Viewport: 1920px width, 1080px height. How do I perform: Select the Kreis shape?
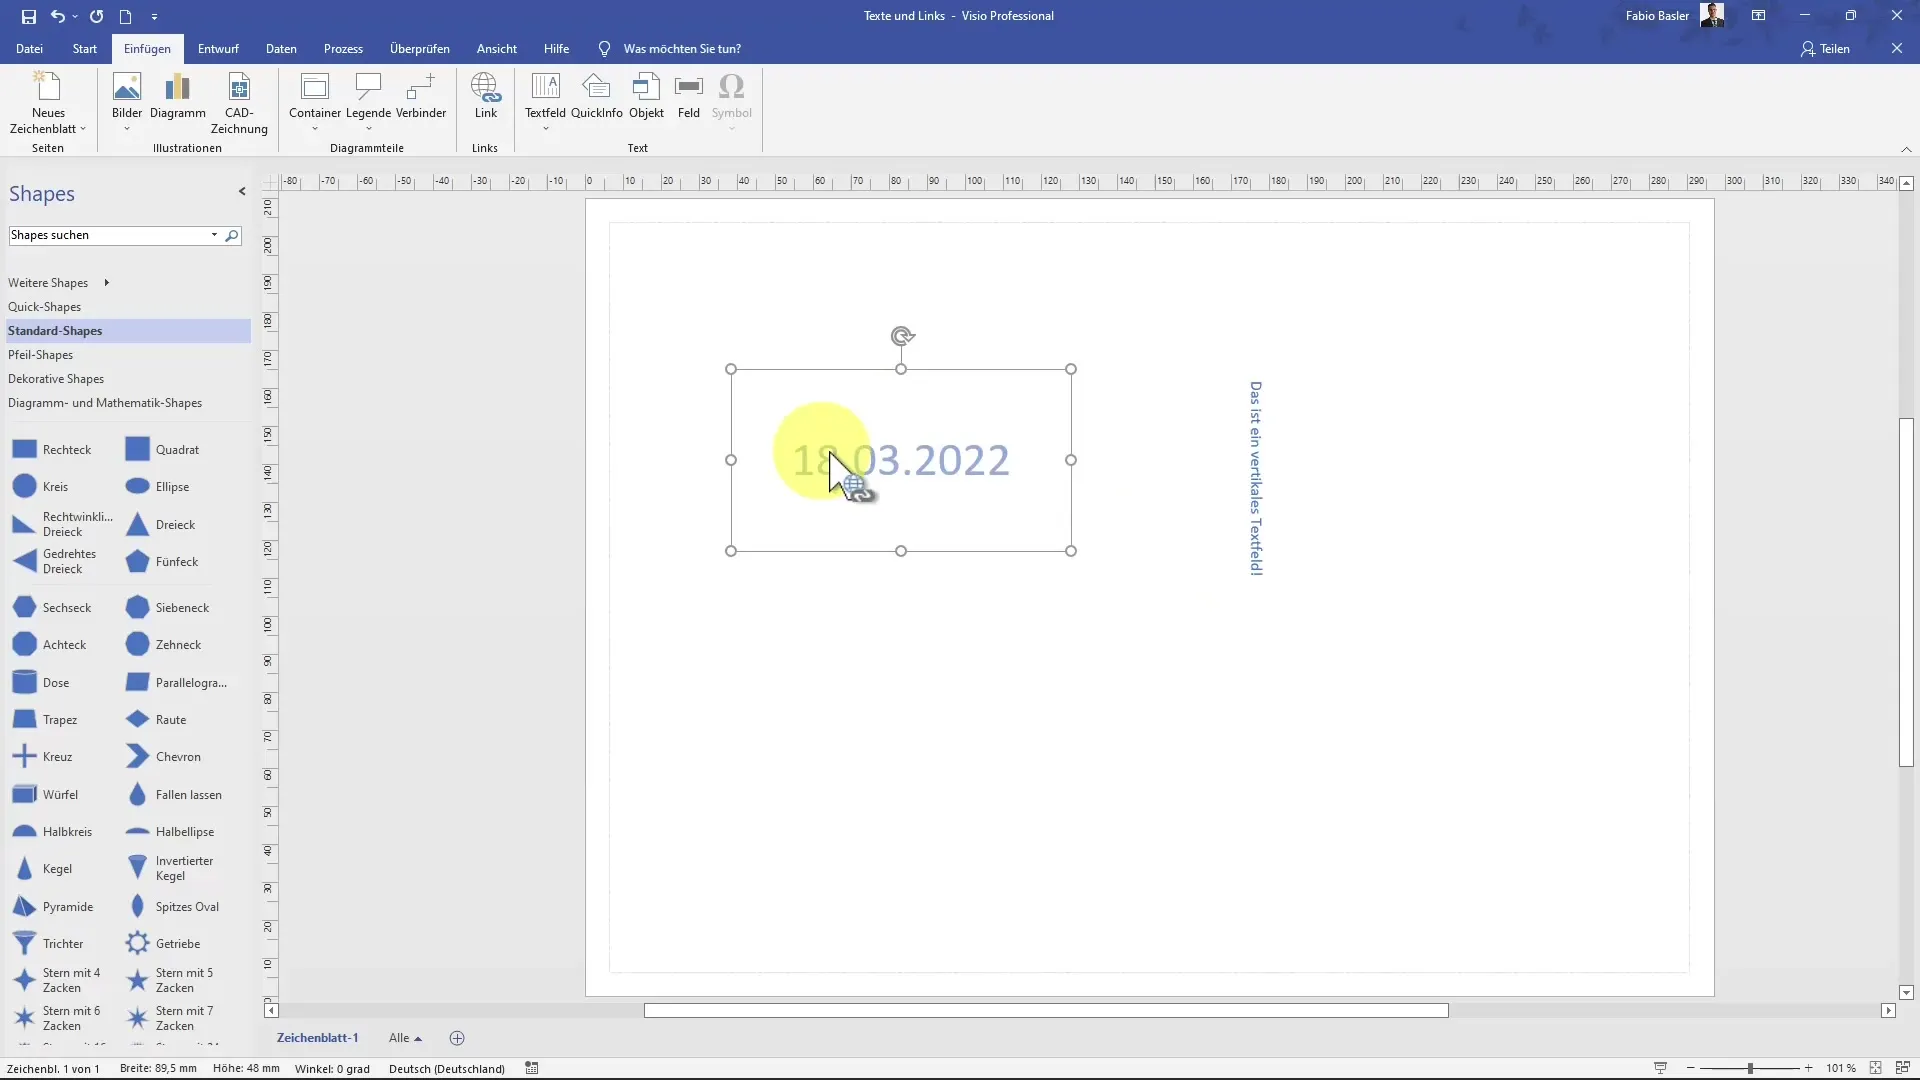pos(41,487)
